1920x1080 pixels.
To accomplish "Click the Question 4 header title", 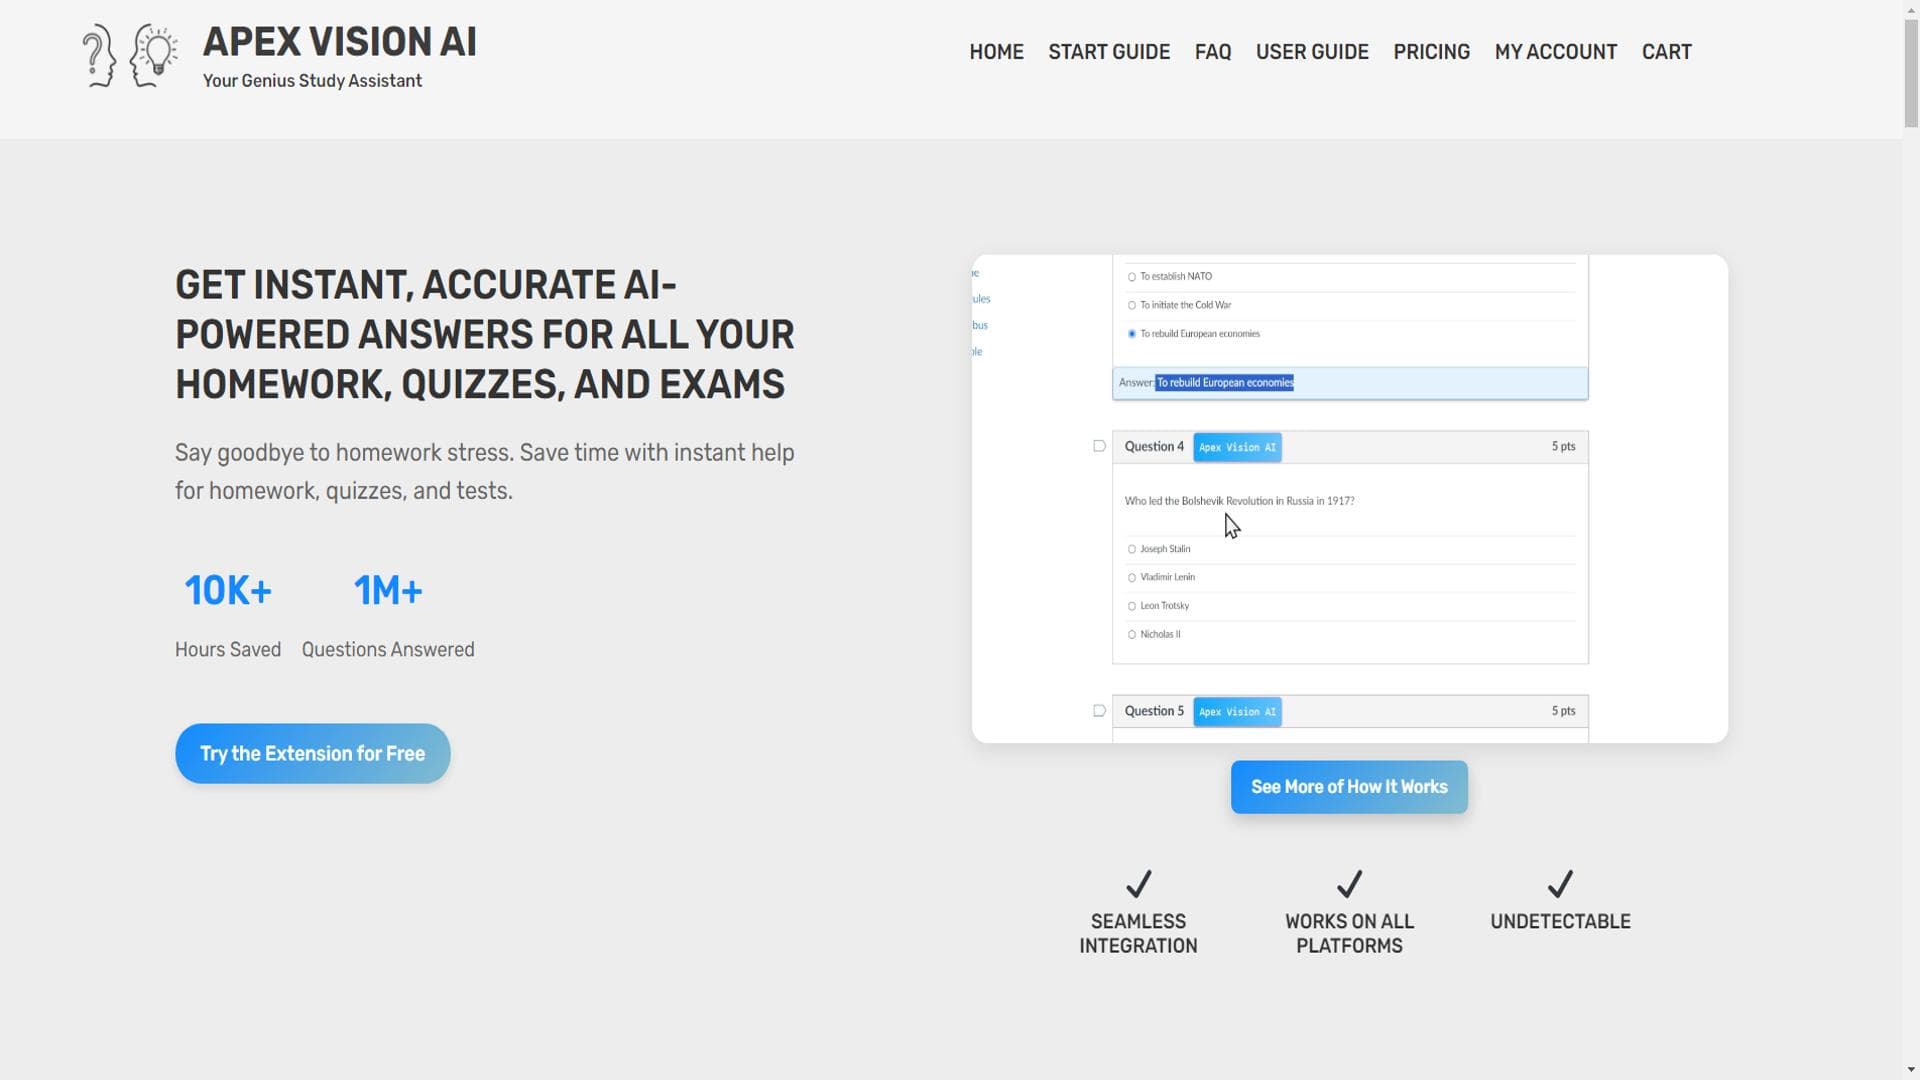I will [1154, 446].
